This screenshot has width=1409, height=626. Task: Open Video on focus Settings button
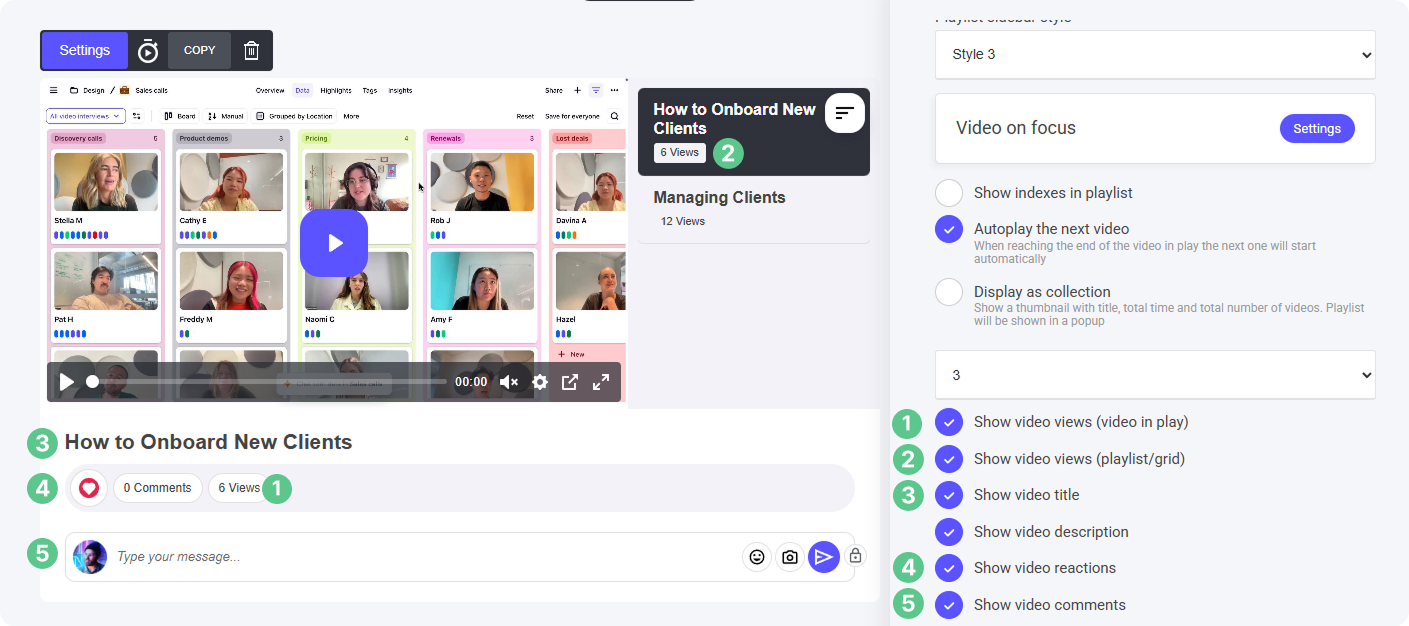[x=1316, y=129]
